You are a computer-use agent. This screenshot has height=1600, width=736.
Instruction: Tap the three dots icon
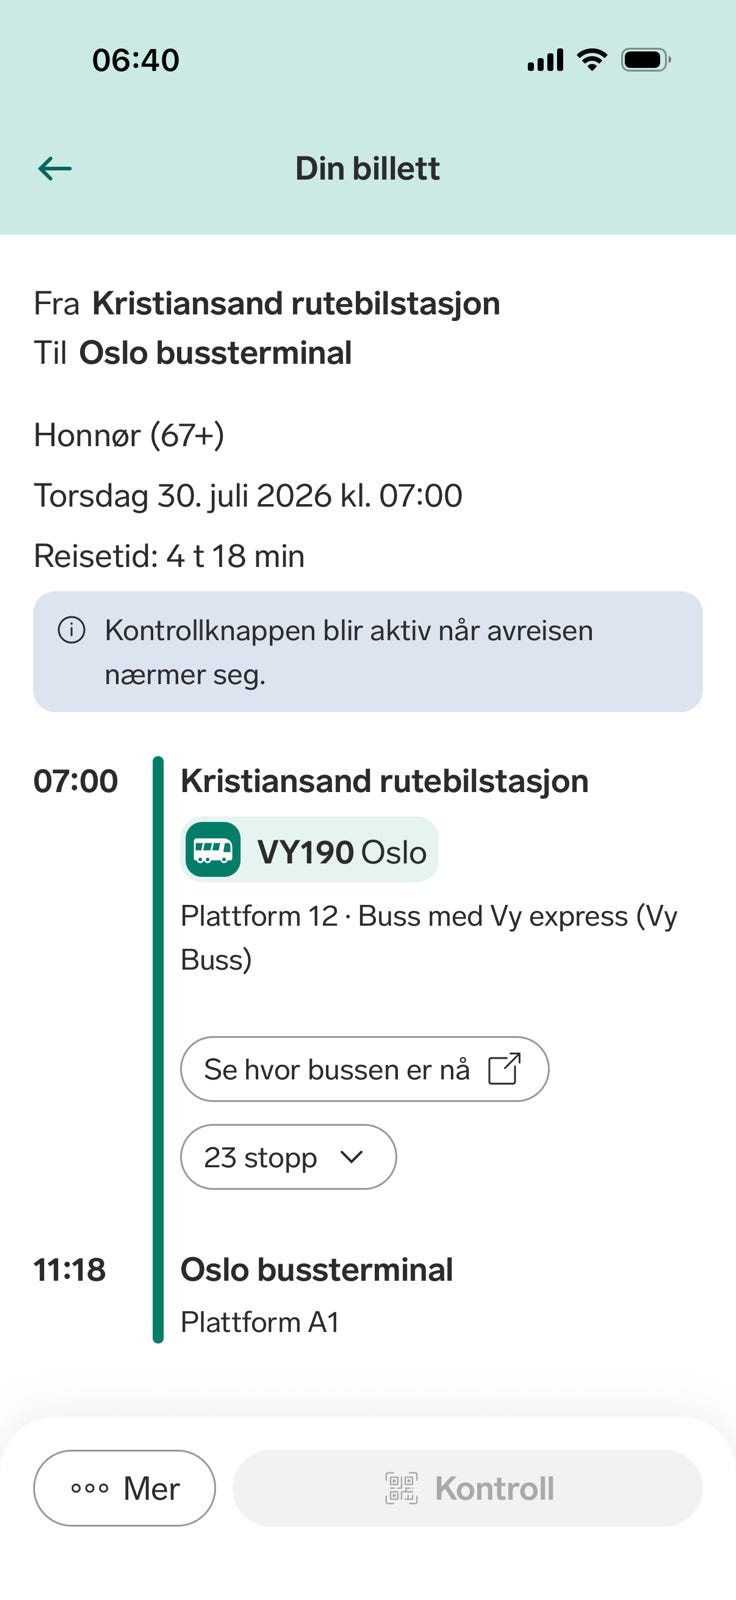[x=90, y=1488]
